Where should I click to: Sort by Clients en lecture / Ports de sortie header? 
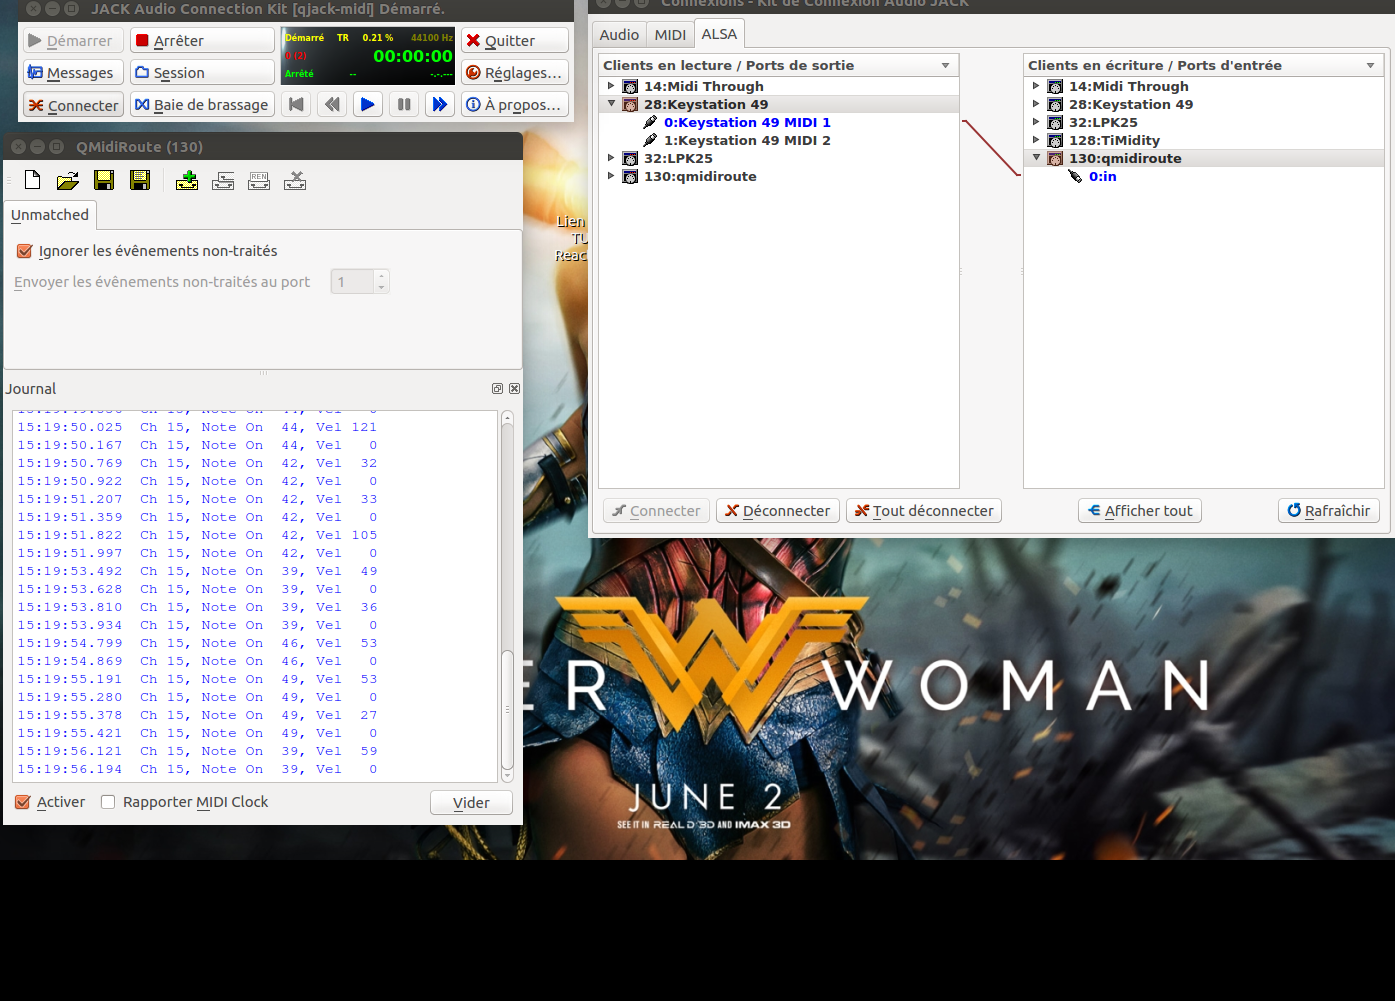click(x=778, y=65)
